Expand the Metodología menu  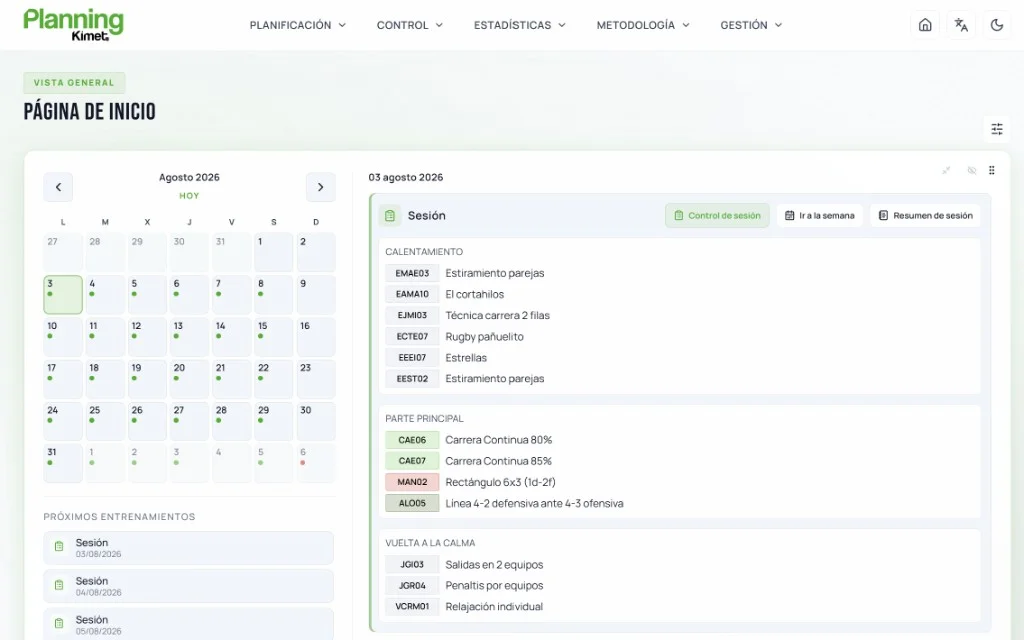[x=643, y=25]
